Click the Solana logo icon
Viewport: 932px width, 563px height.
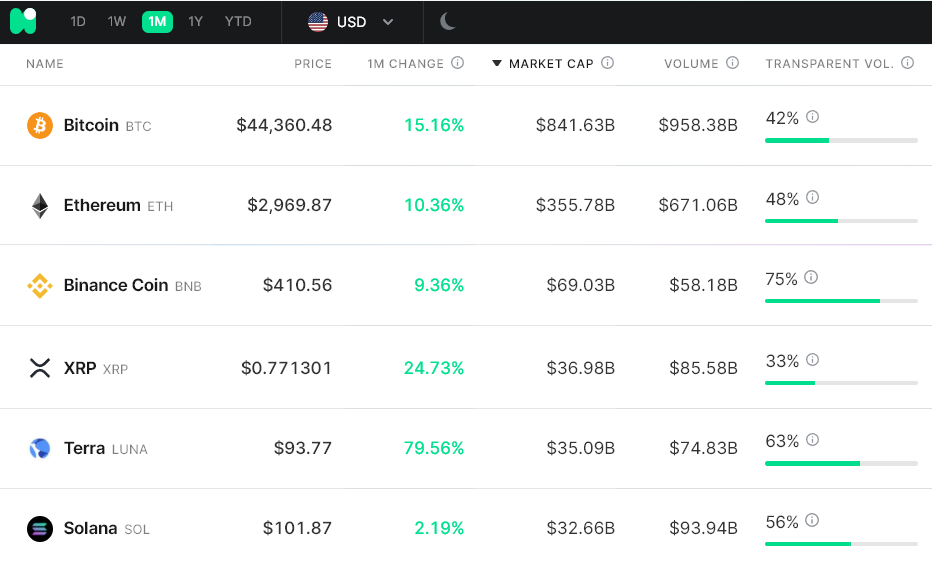click(x=40, y=529)
